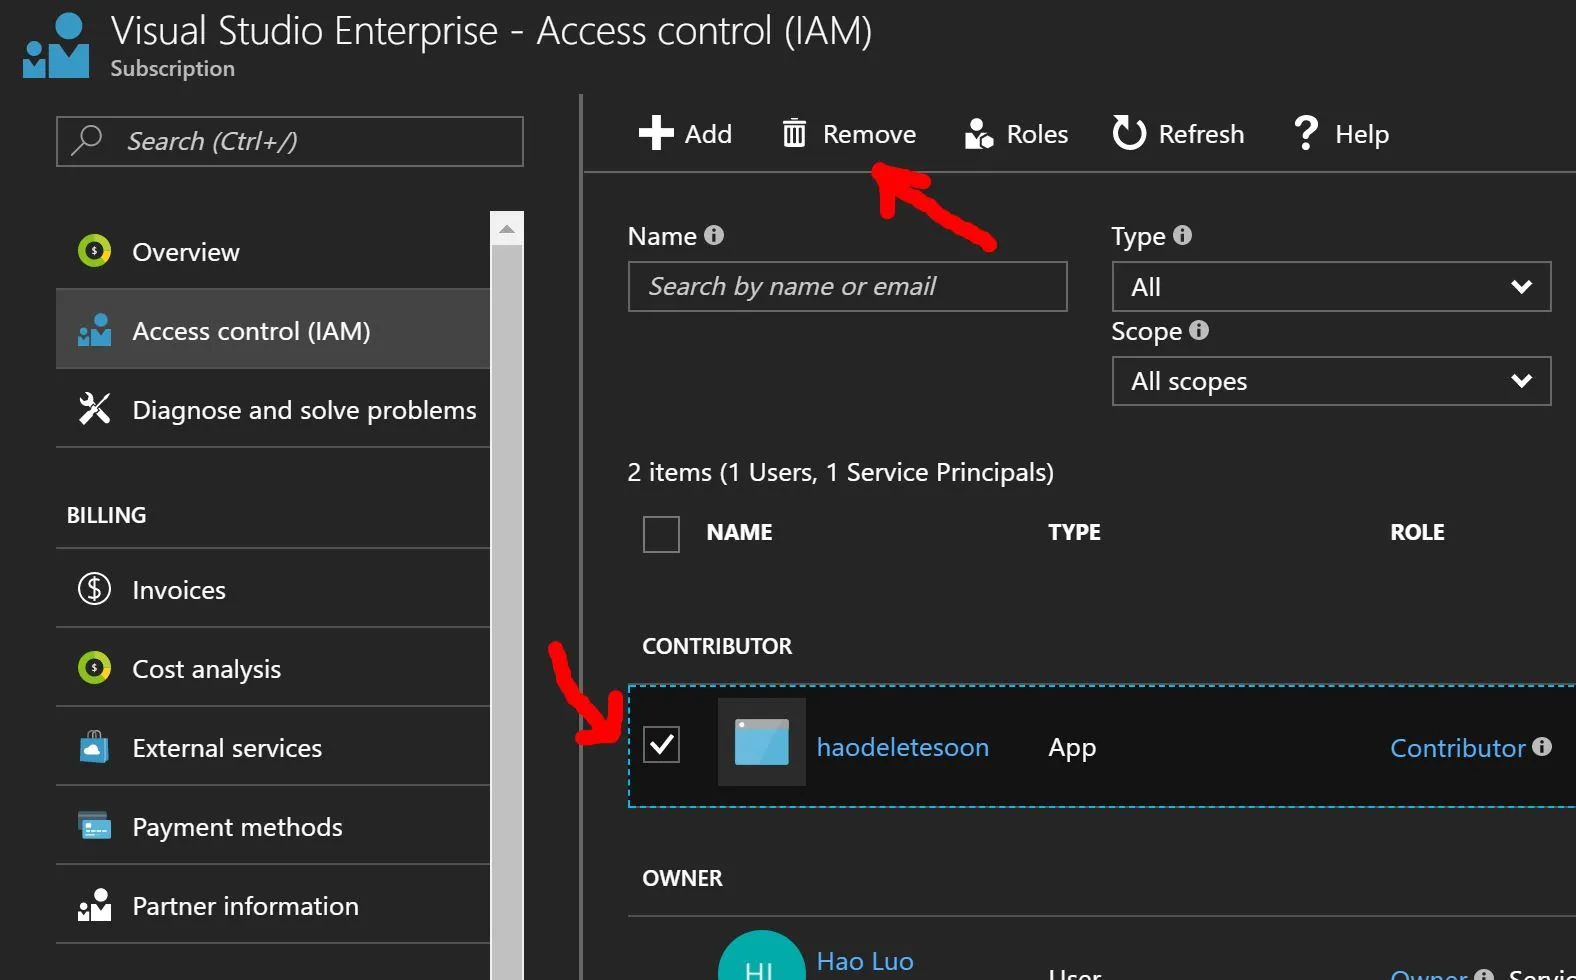
Task: Click the Cost analysis icon
Action: [94, 667]
